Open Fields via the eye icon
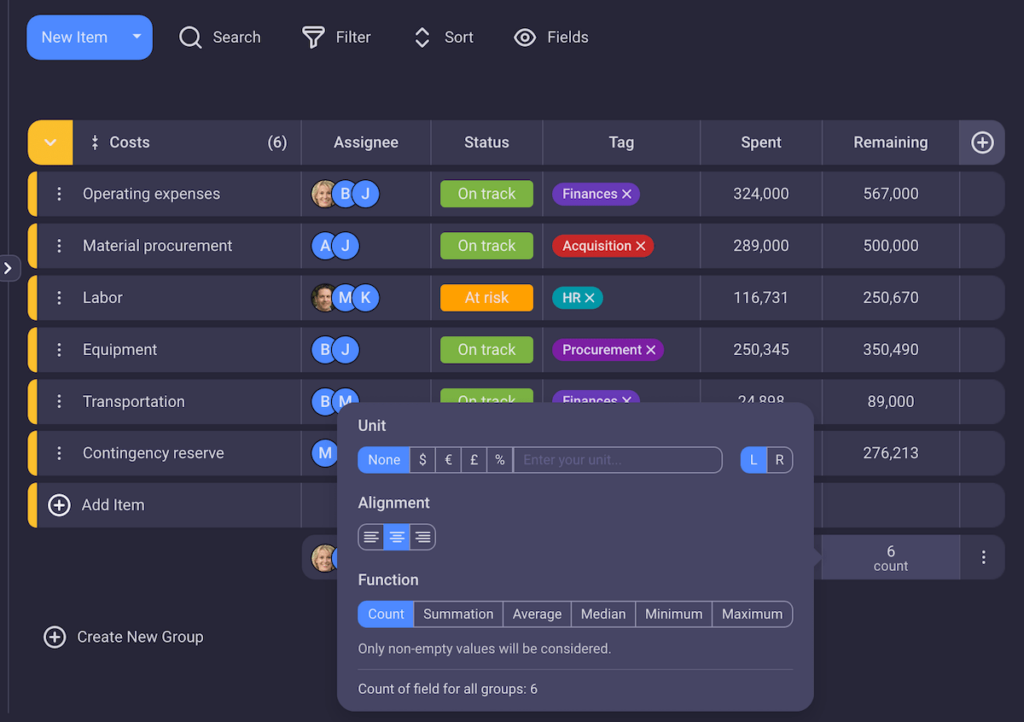The width and height of the screenshot is (1024, 722). (x=525, y=38)
